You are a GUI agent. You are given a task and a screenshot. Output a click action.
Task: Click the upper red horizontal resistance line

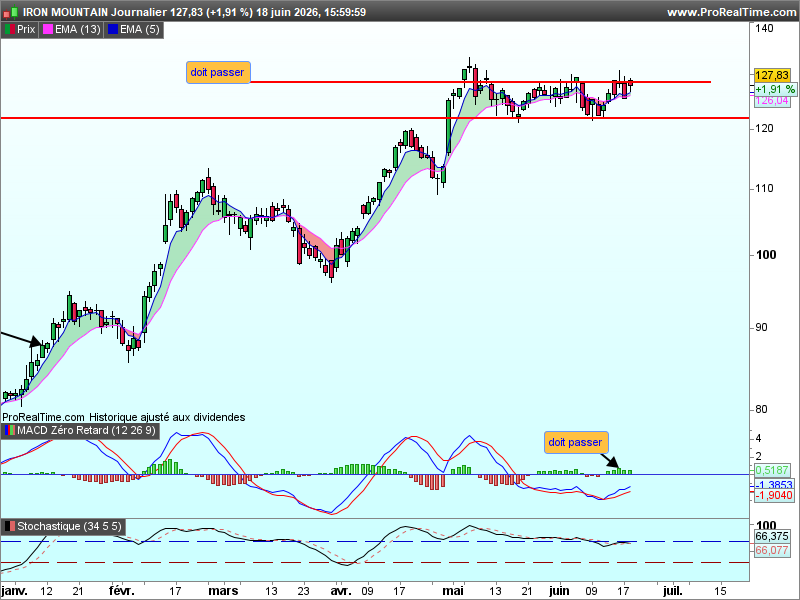coord(480,82)
